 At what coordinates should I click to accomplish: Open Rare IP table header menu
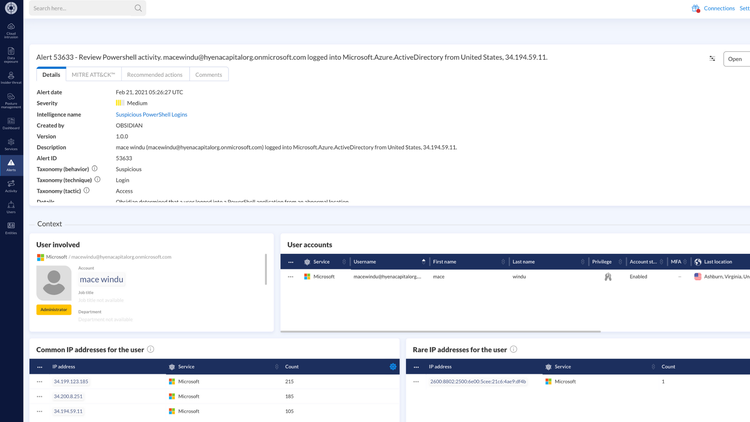click(x=416, y=366)
